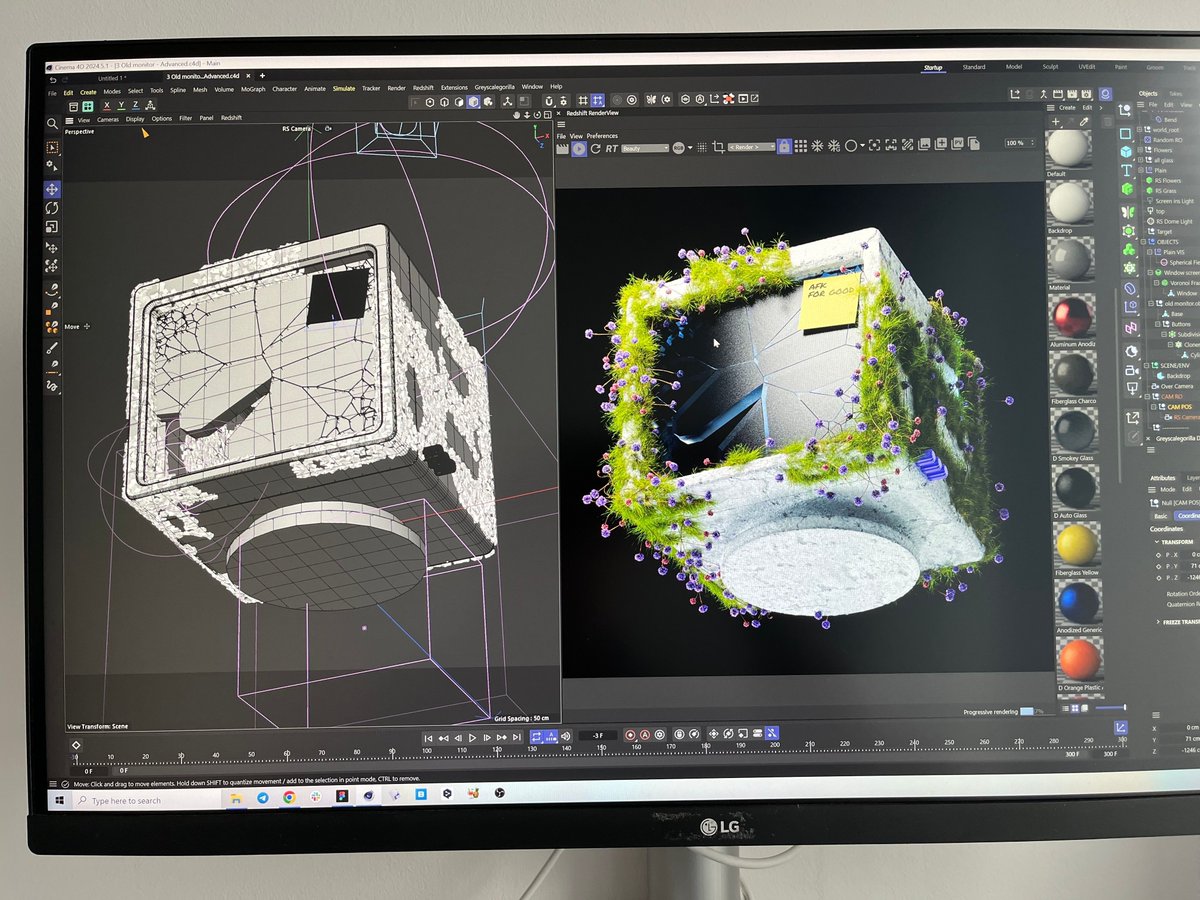Screen dimensions: 1200x900
Task: Click the grid overlay icon in RenderView
Action: [x=800, y=146]
